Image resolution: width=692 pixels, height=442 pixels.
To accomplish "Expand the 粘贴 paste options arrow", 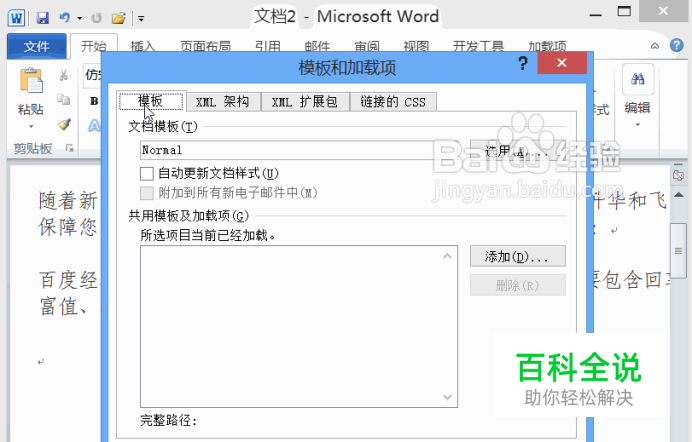I will tap(31, 127).
